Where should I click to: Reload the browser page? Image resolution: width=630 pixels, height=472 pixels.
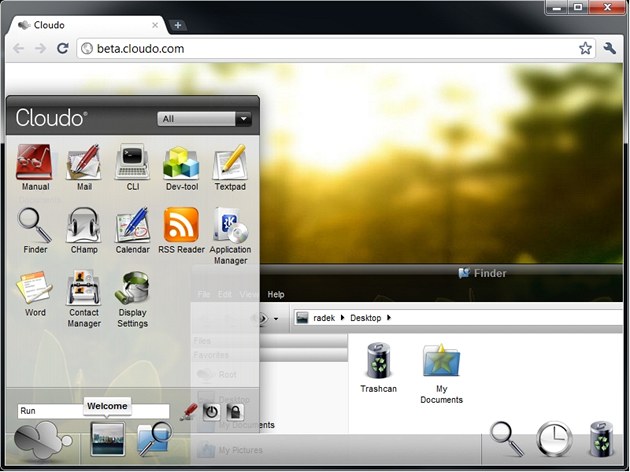pos(62,48)
